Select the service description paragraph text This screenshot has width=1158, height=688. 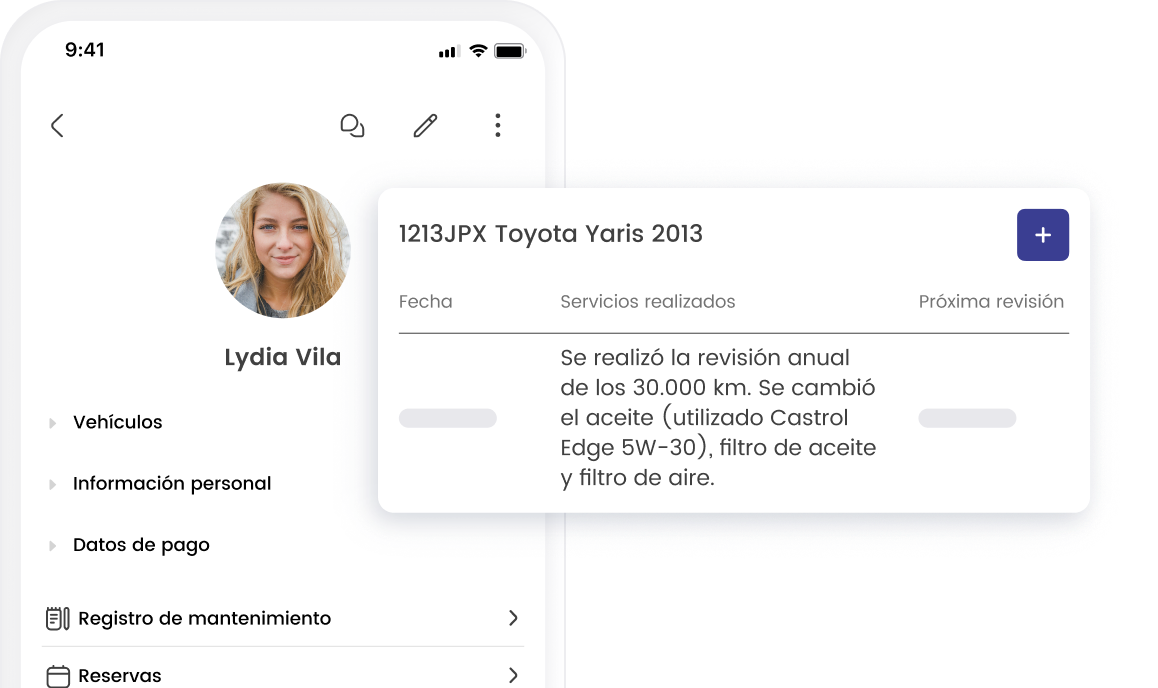coord(719,417)
